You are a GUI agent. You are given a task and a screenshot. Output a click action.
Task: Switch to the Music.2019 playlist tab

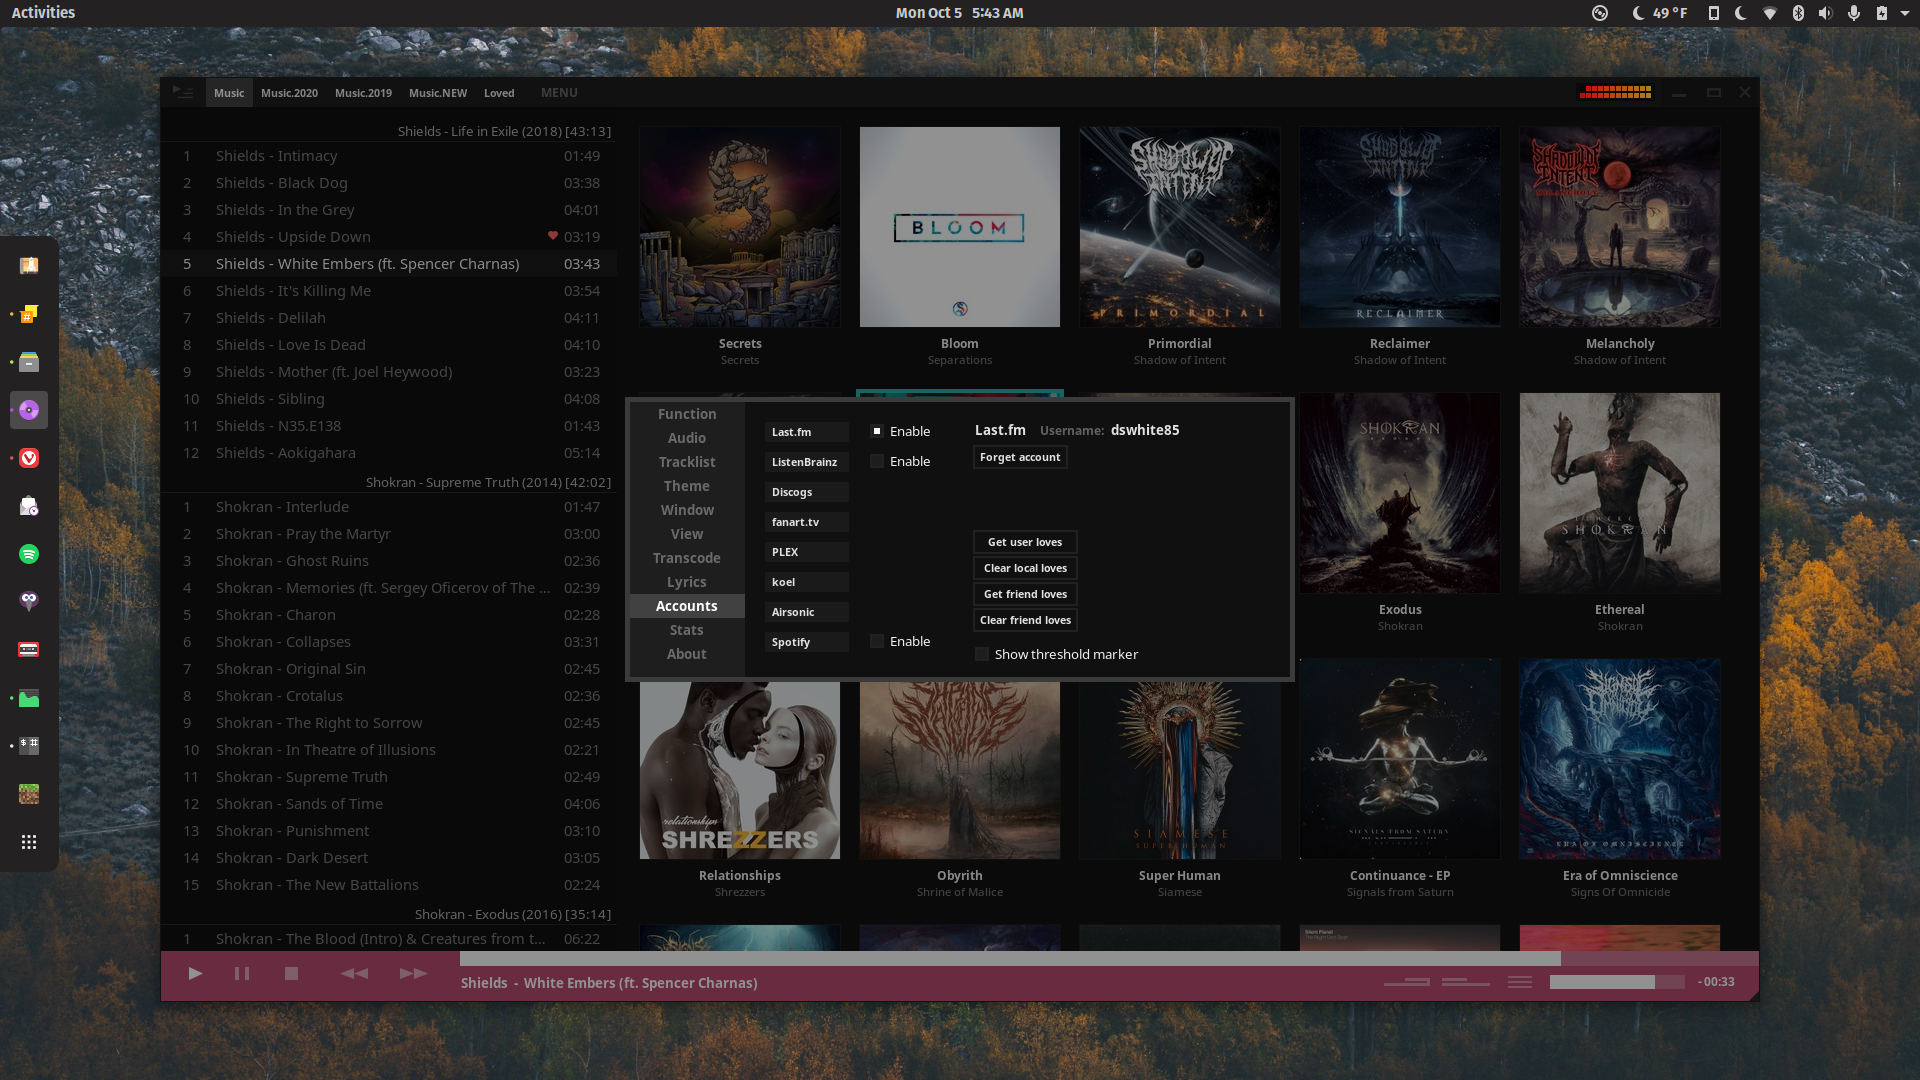pyautogui.click(x=363, y=93)
